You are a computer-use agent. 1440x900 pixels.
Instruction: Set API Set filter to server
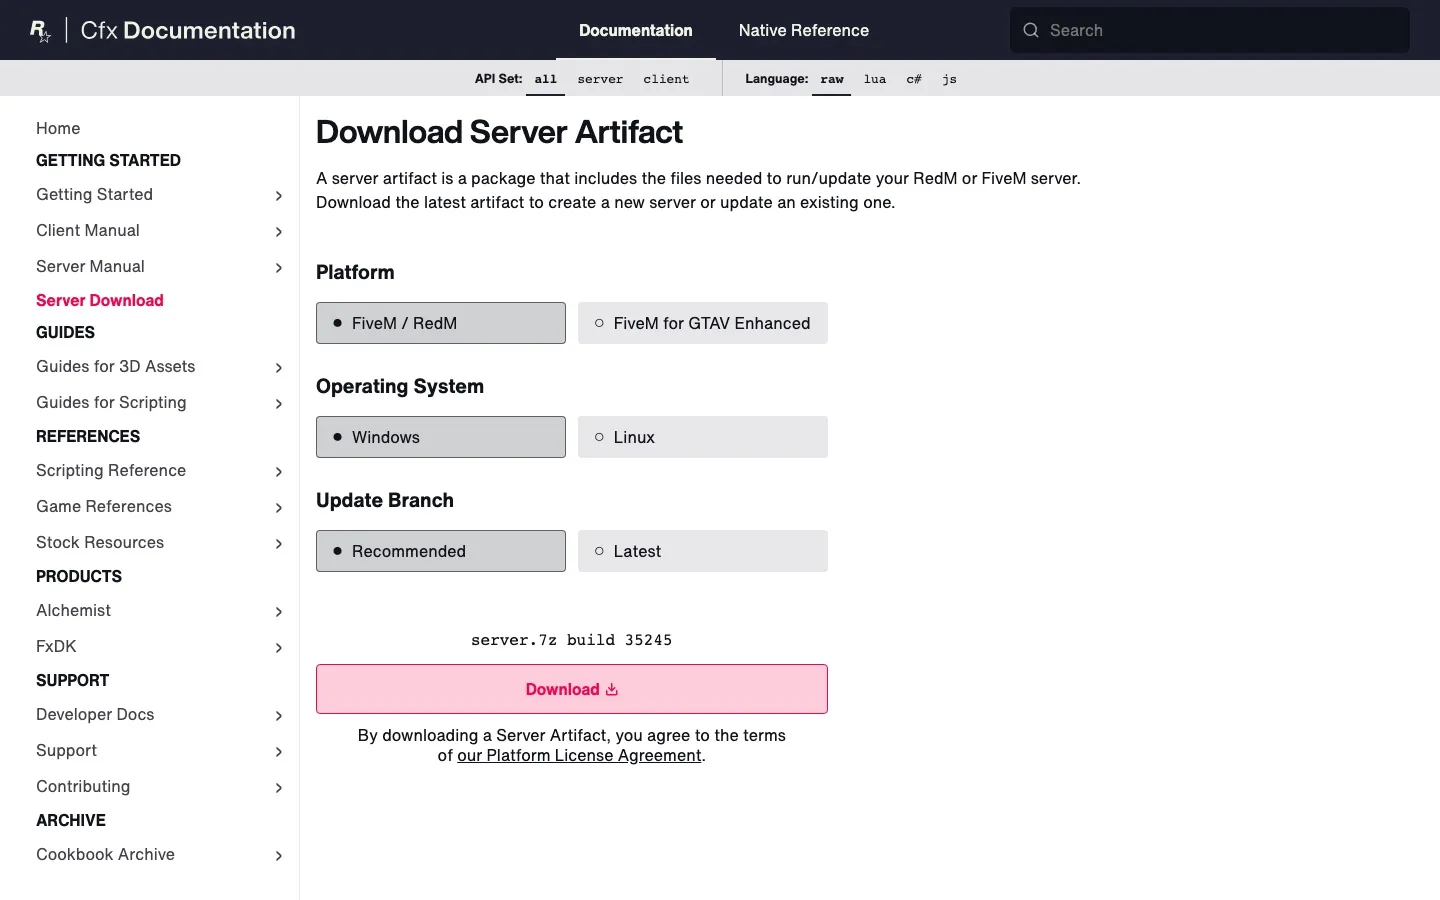click(x=600, y=79)
